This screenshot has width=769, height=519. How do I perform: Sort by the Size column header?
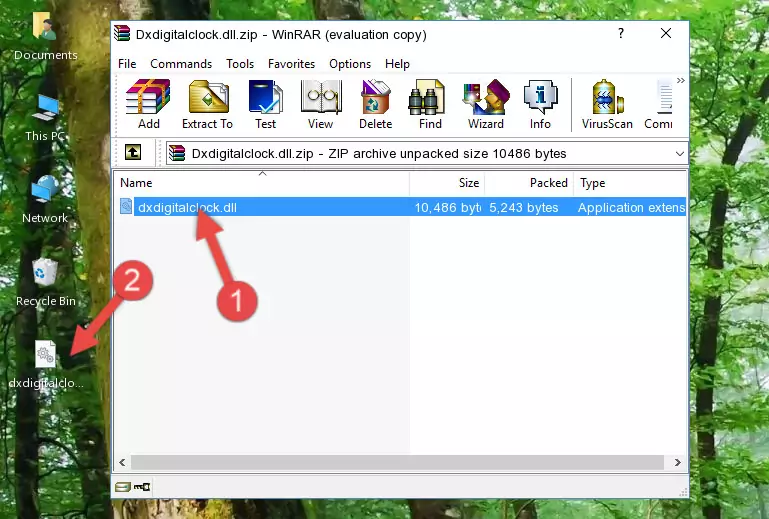click(447, 182)
